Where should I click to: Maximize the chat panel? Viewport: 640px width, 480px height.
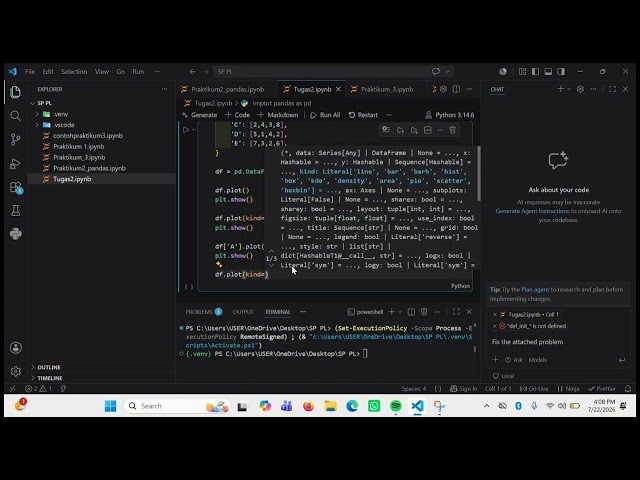click(612, 89)
